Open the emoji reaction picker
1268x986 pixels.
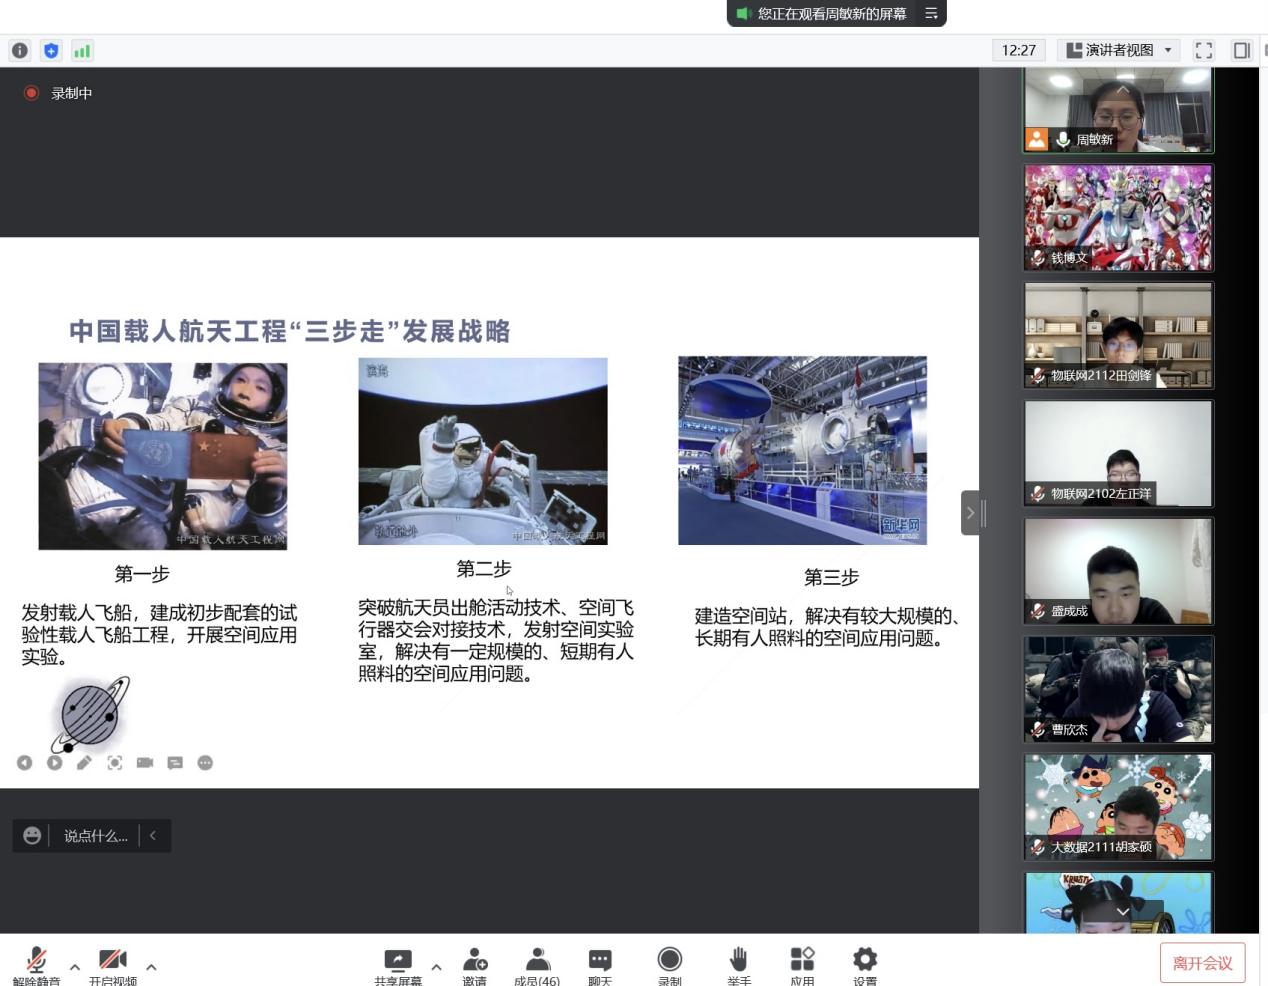pyautogui.click(x=32, y=836)
